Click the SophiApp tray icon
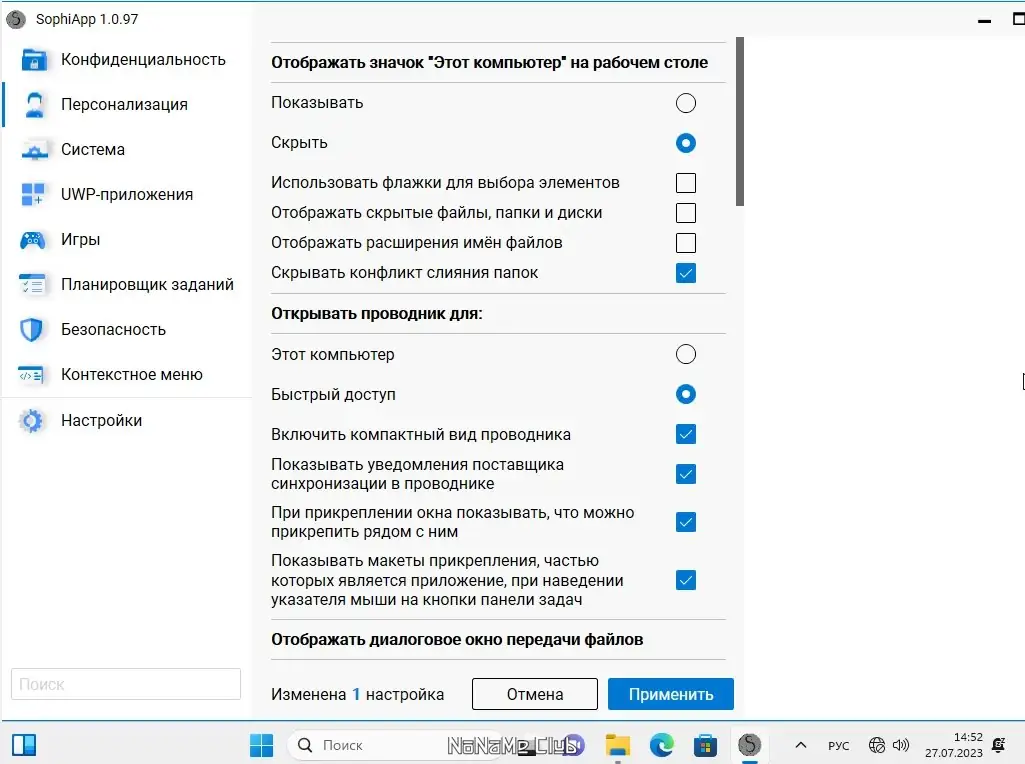The height and width of the screenshot is (764, 1025). click(x=749, y=745)
